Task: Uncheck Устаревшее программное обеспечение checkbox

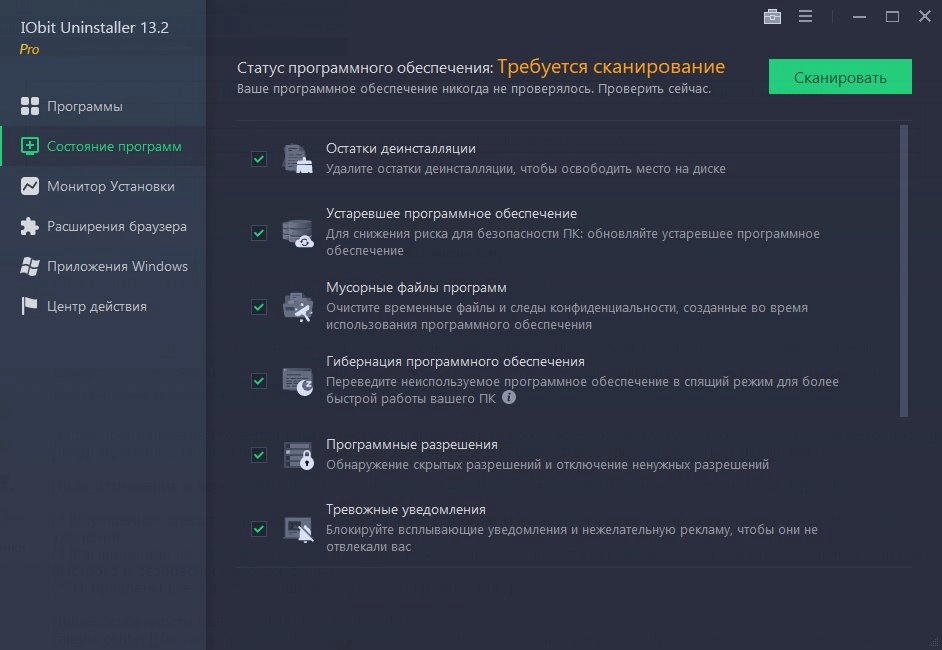Action: pos(259,233)
